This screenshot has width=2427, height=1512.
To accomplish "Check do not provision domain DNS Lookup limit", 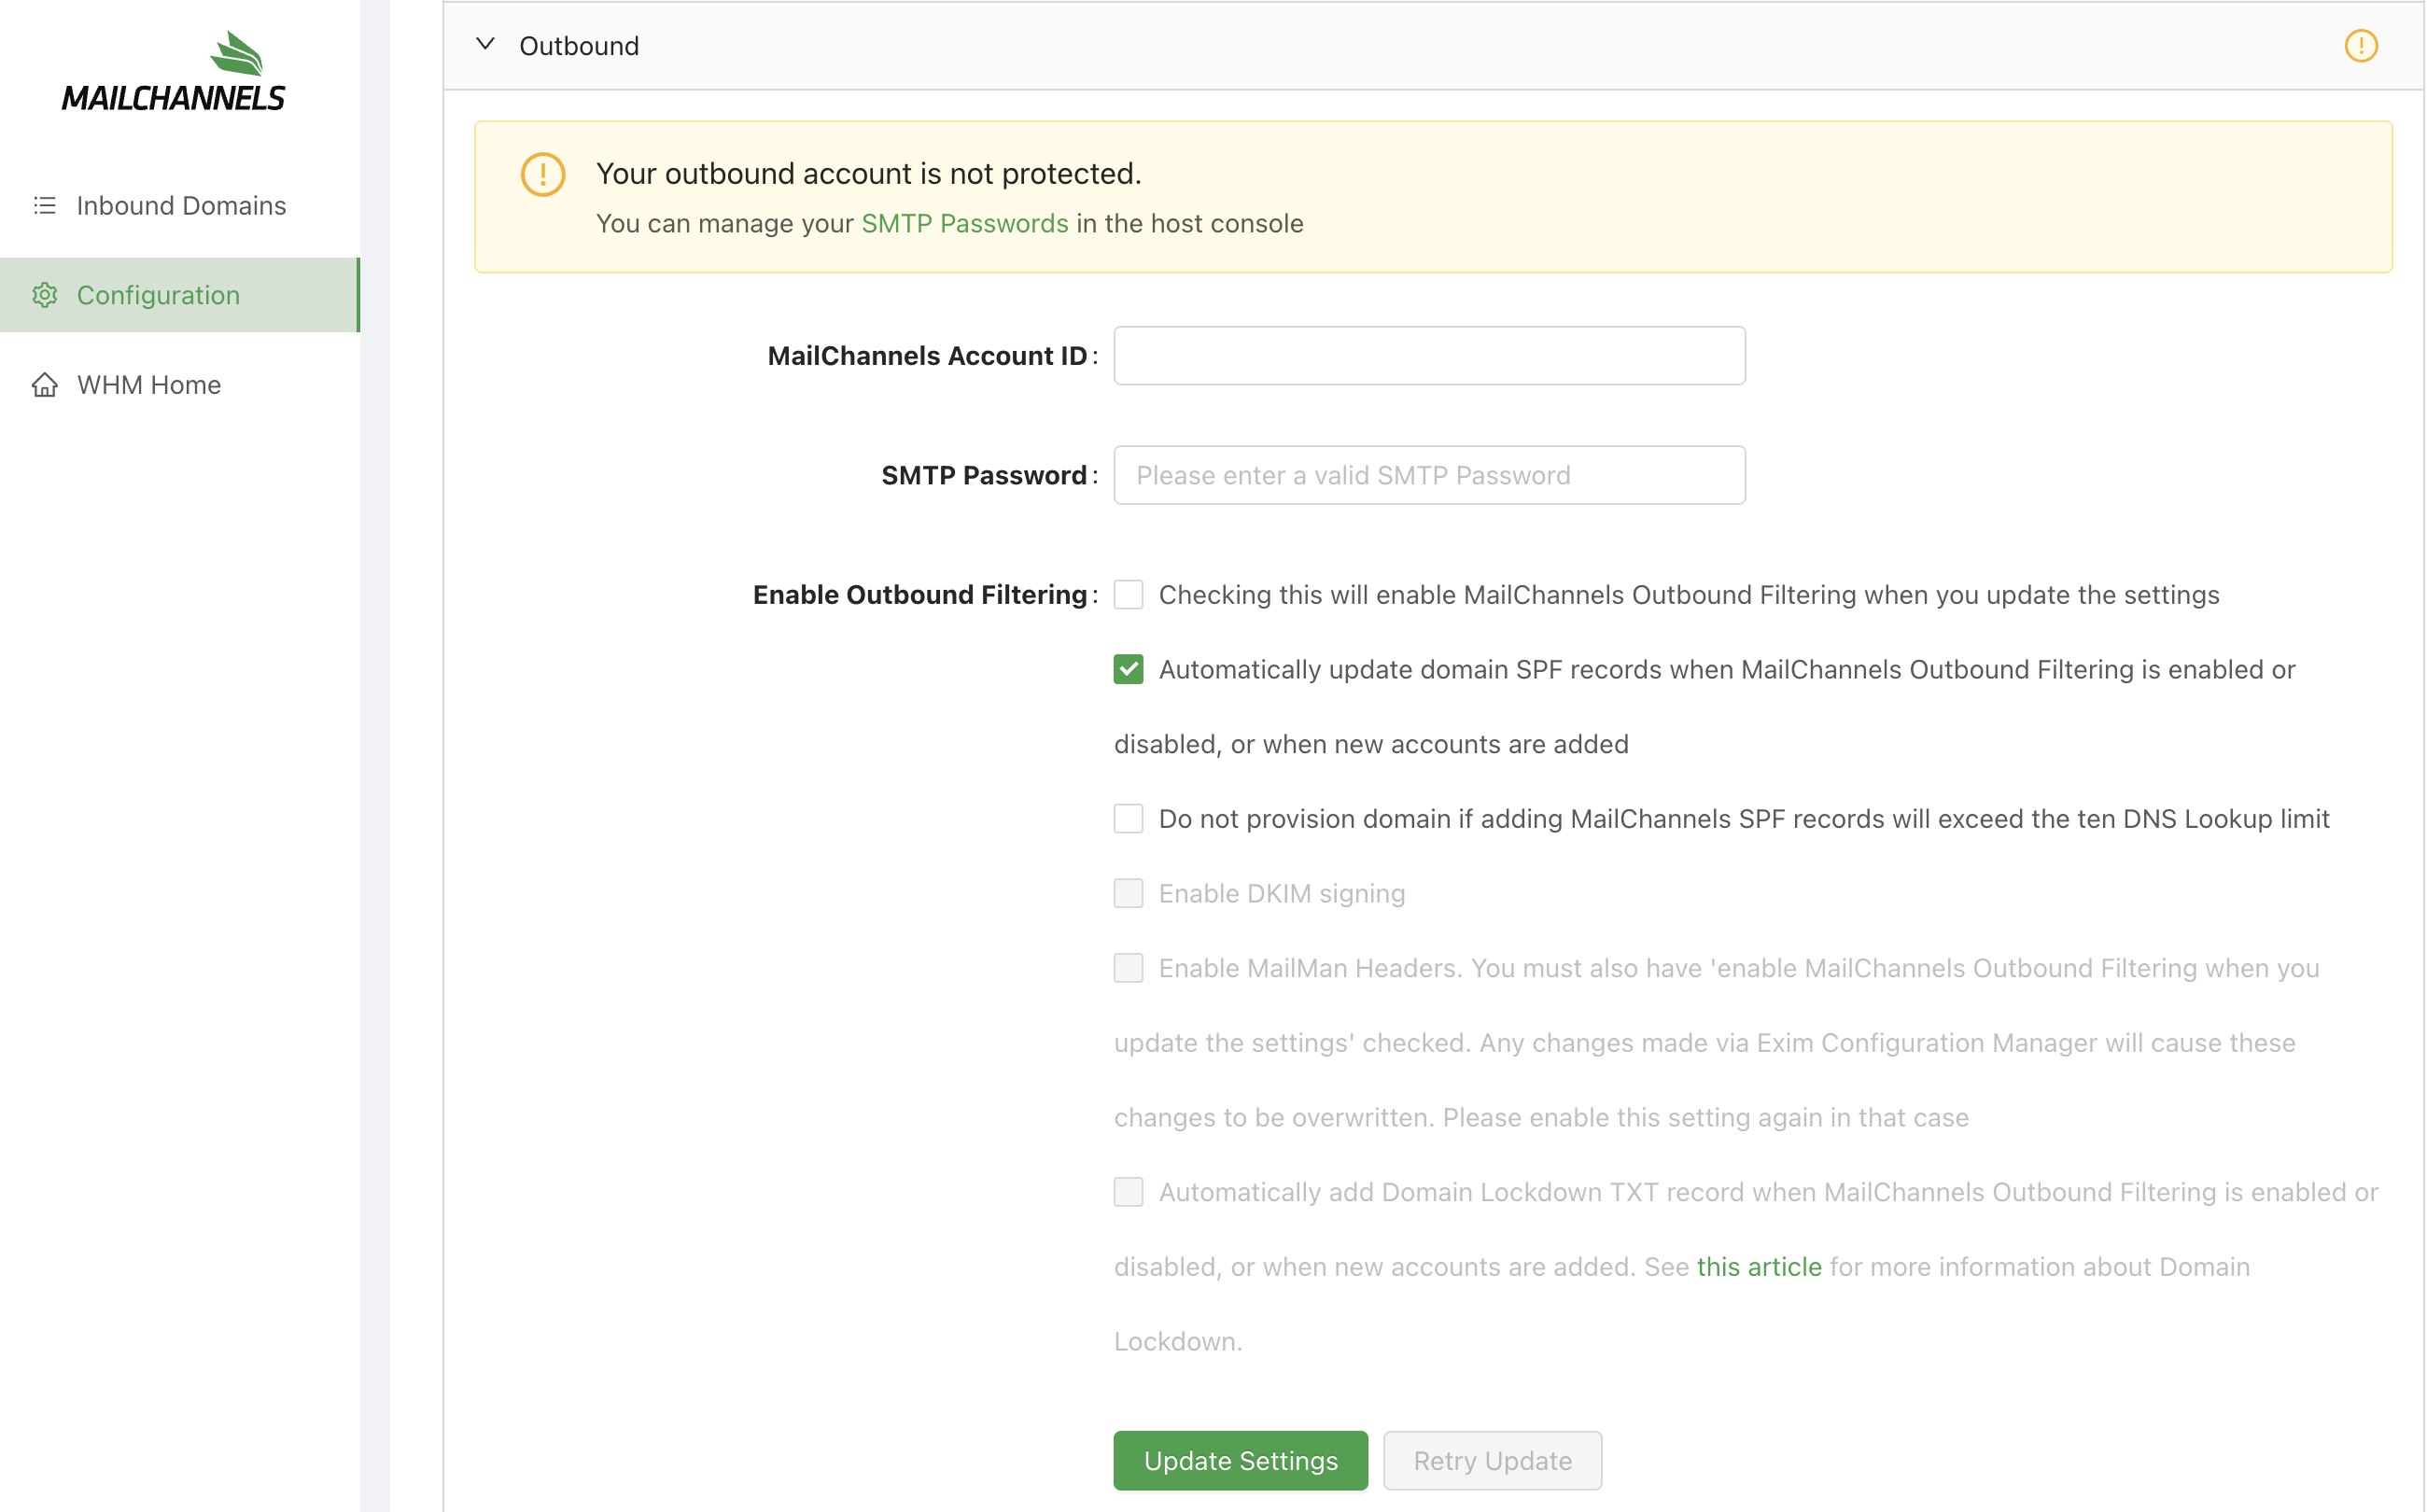I will [x=1128, y=819].
